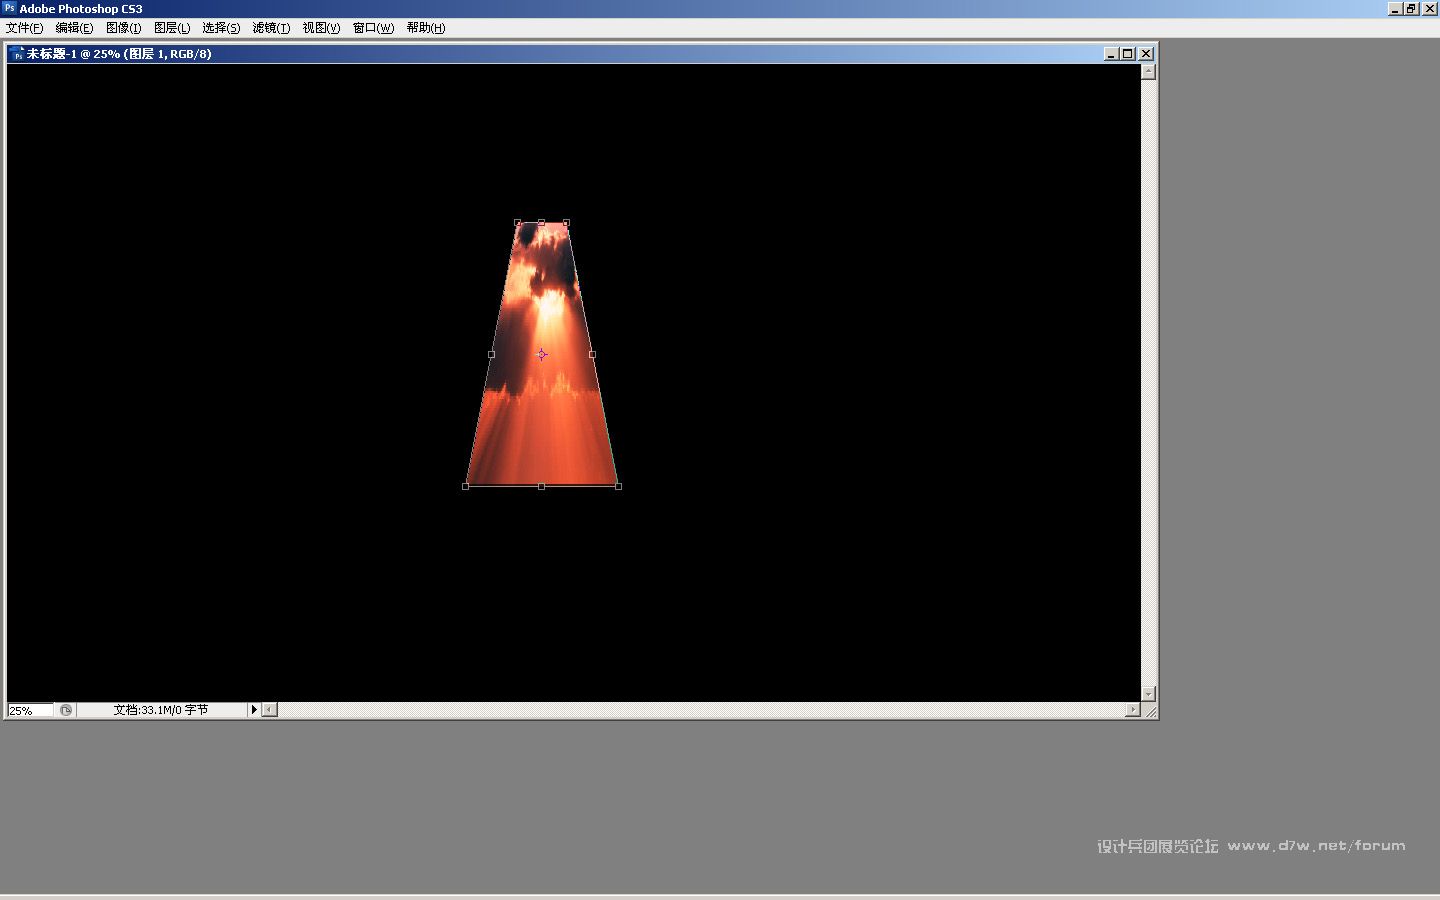Click the vertical scrollbar down arrow
Image resolution: width=1440 pixels, height=900 pixels.
1148,694
